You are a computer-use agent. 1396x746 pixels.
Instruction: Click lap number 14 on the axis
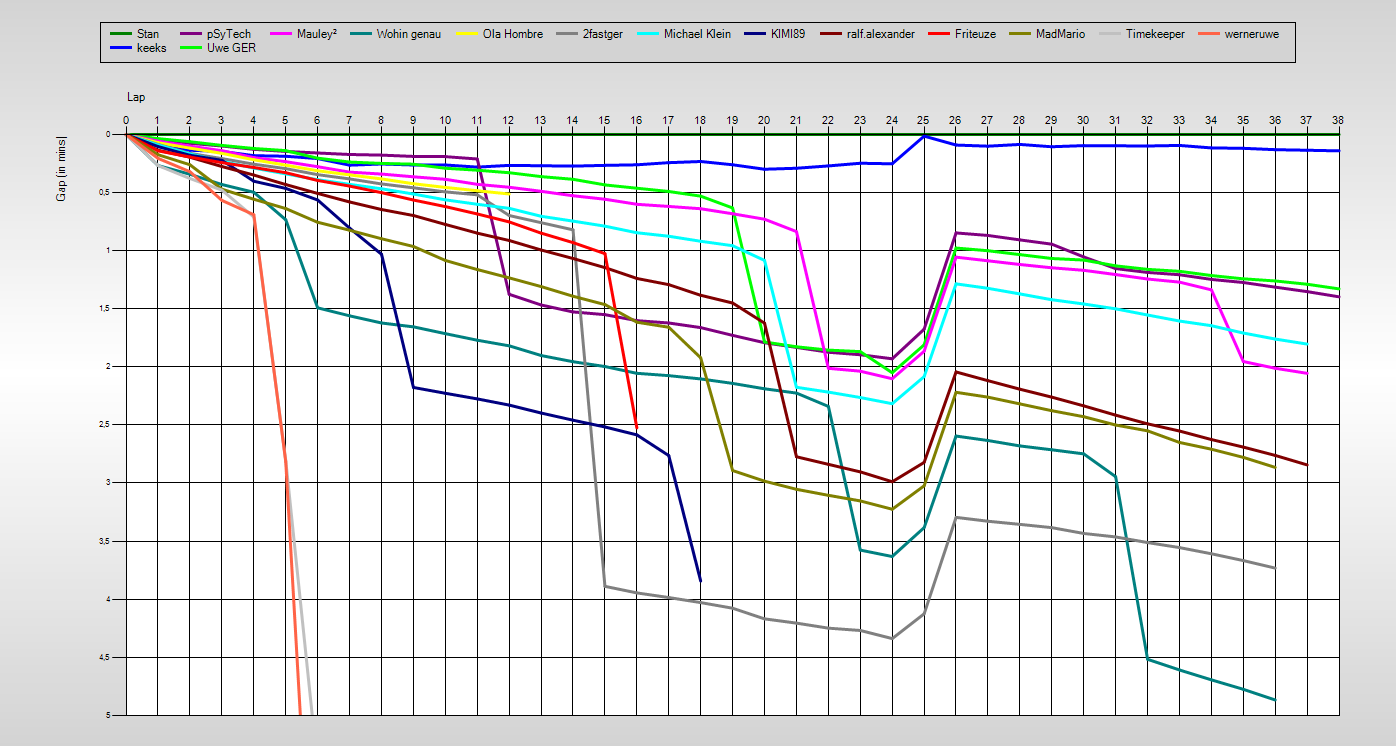coord(573,121)
